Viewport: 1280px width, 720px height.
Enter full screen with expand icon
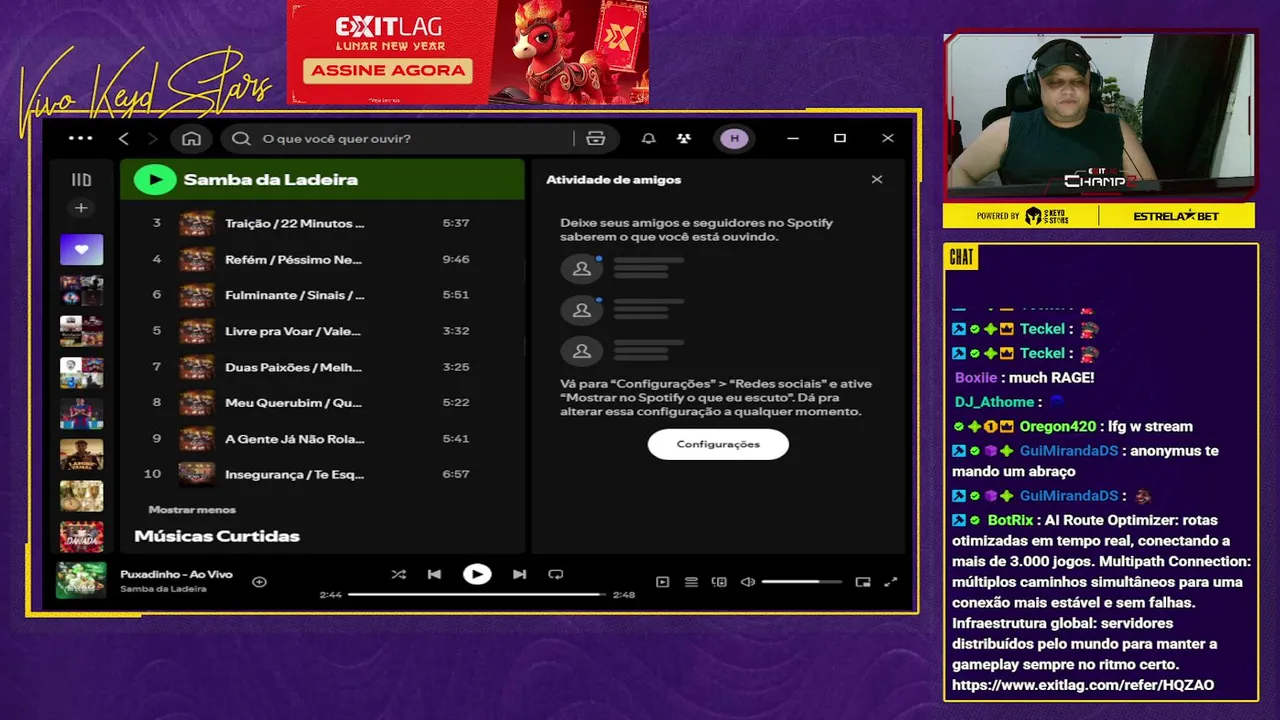(x=891, y=581)
